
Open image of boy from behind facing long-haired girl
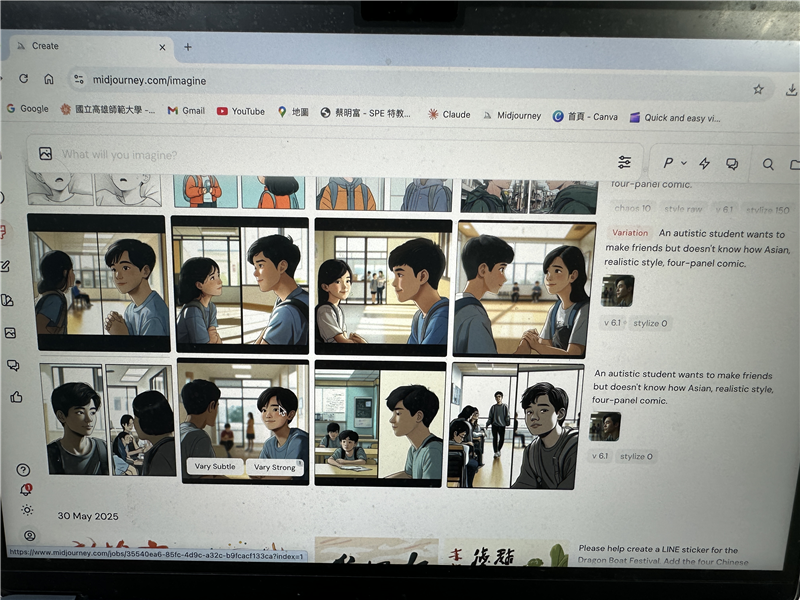point(524,289)
